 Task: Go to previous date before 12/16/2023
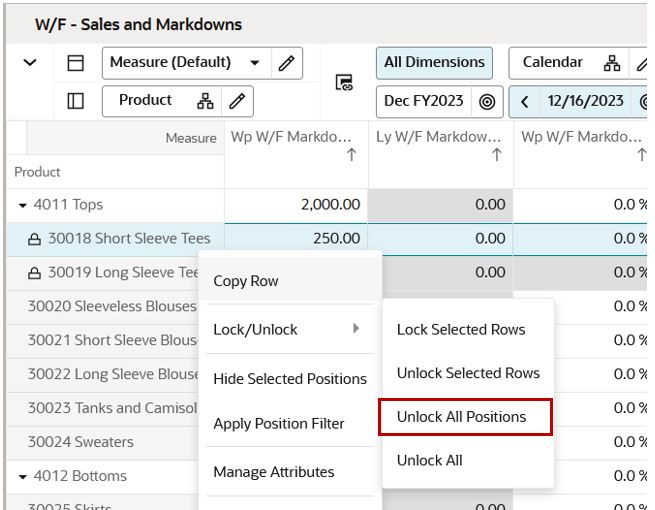[x=525, y=101]
